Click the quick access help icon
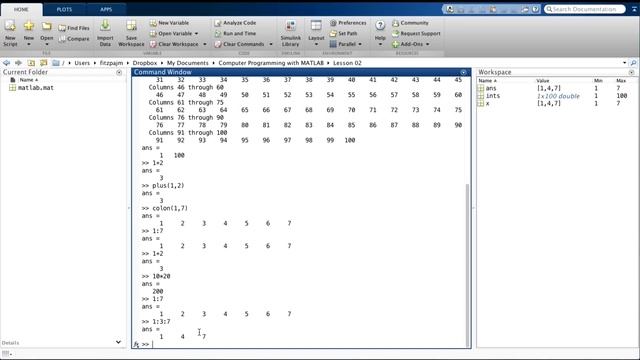640x360 pixels. tap(536, 9)
